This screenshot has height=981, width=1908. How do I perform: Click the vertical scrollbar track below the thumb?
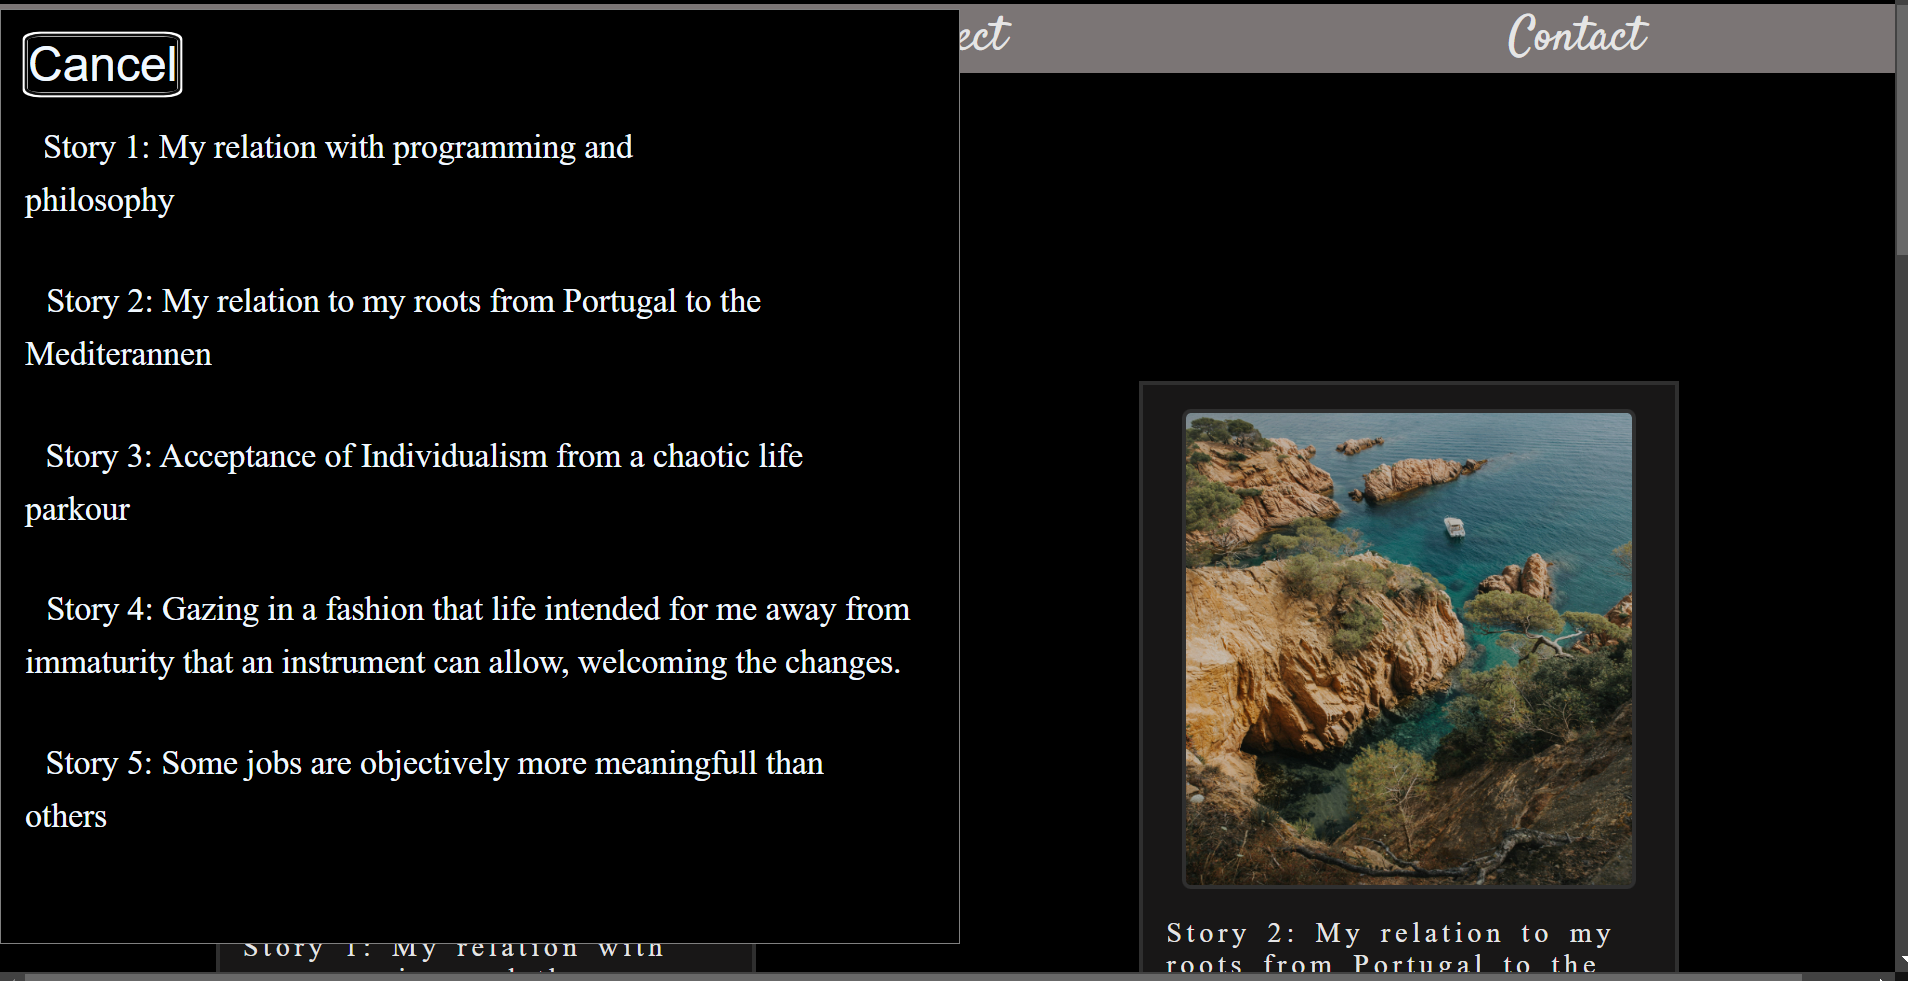coord(1901,600)
